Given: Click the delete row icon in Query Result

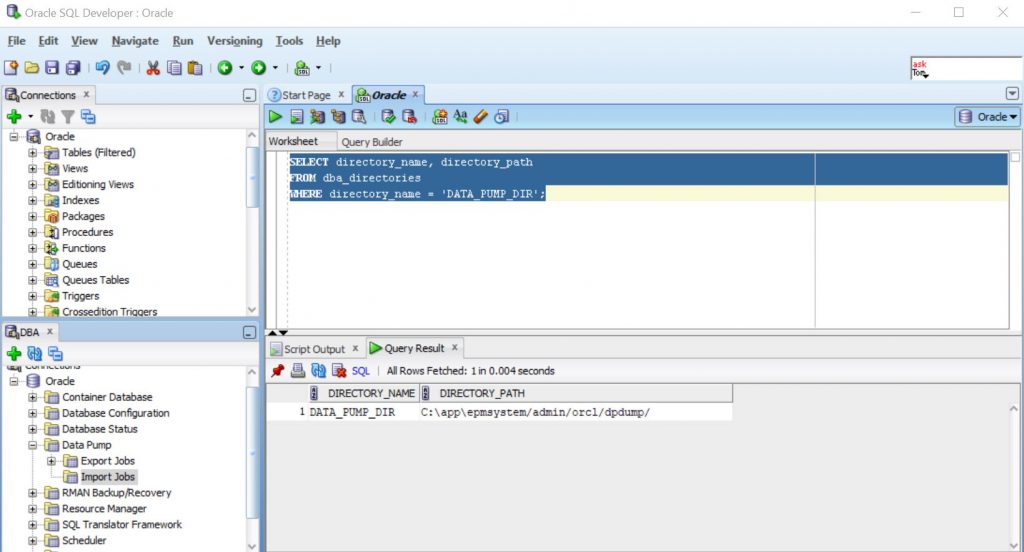Looking at the screenshot, I should [x=339, y=370].
